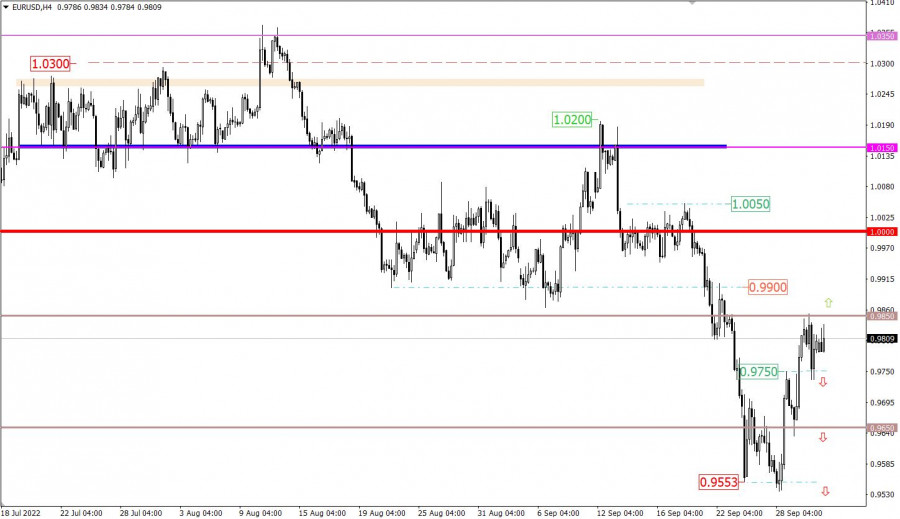The height and width of the screenshot is (519, 900).
Task: Select the red 0.9553 chart label
Action: pyautogui.click(x=719, y=482)
